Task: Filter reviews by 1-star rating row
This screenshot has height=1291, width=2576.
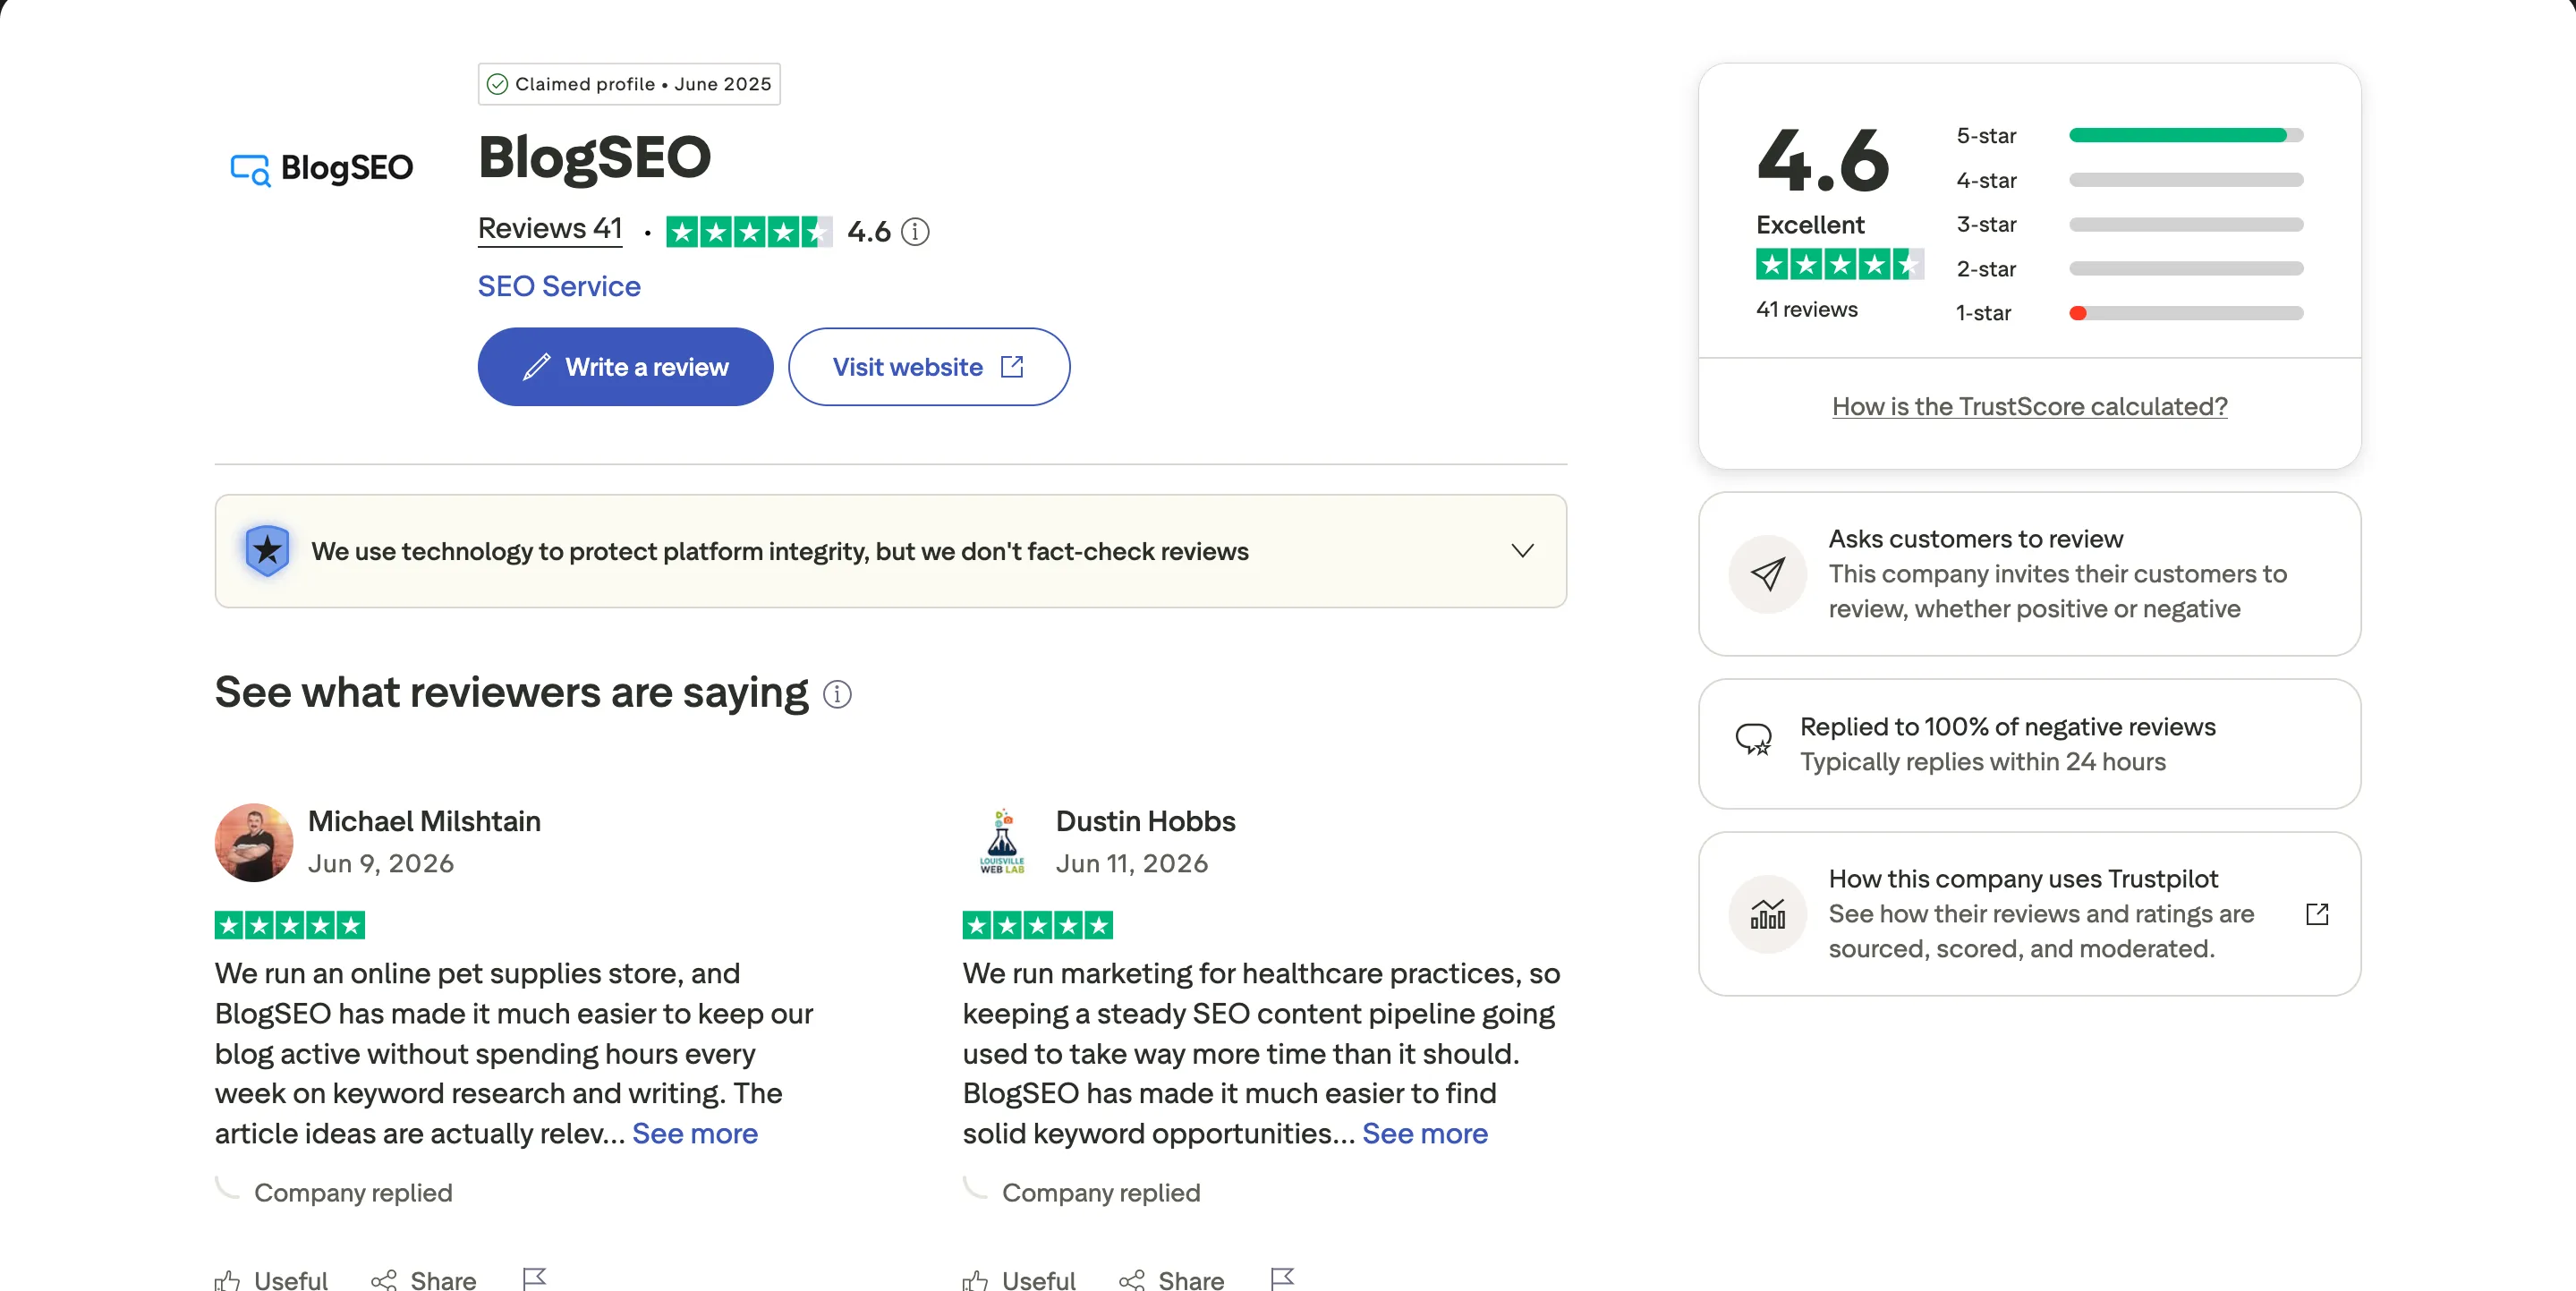Action: point(2130,313)
